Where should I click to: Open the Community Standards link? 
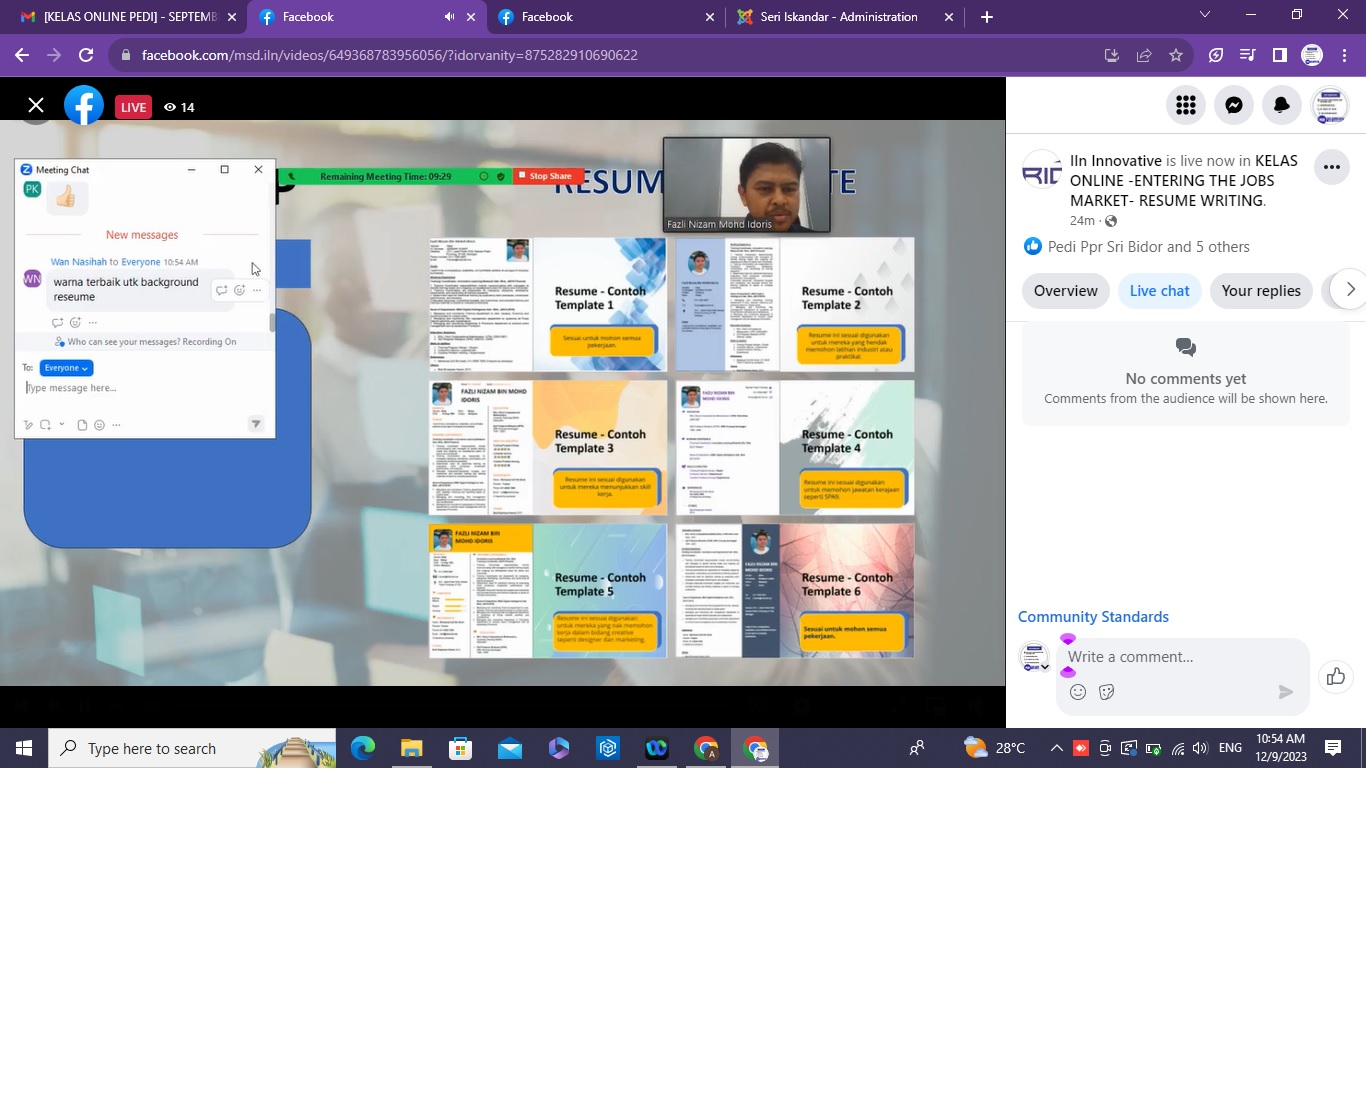(x=1093, y=617)
